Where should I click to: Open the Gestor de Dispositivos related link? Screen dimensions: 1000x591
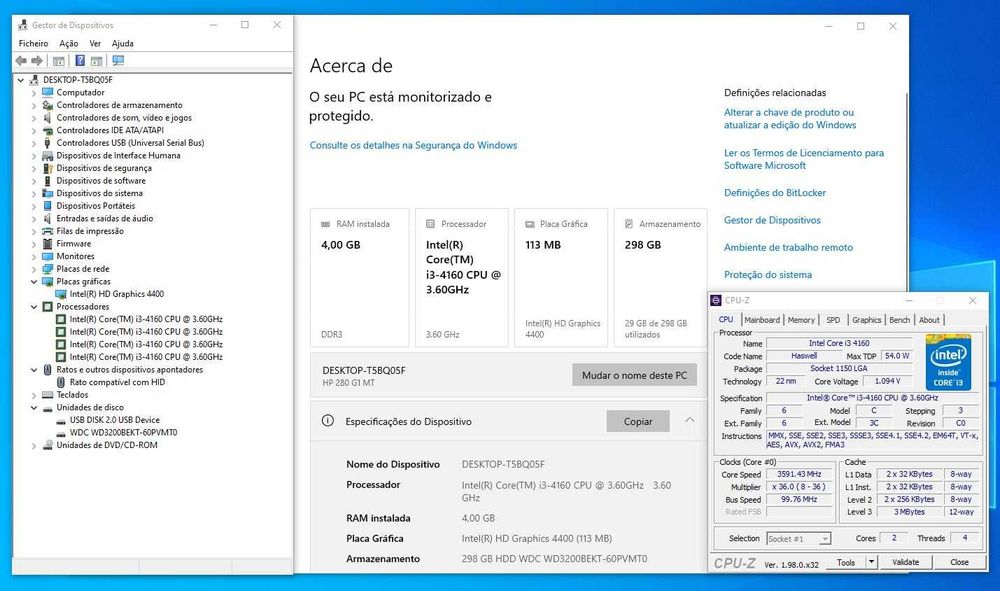(x=772, y=220)
